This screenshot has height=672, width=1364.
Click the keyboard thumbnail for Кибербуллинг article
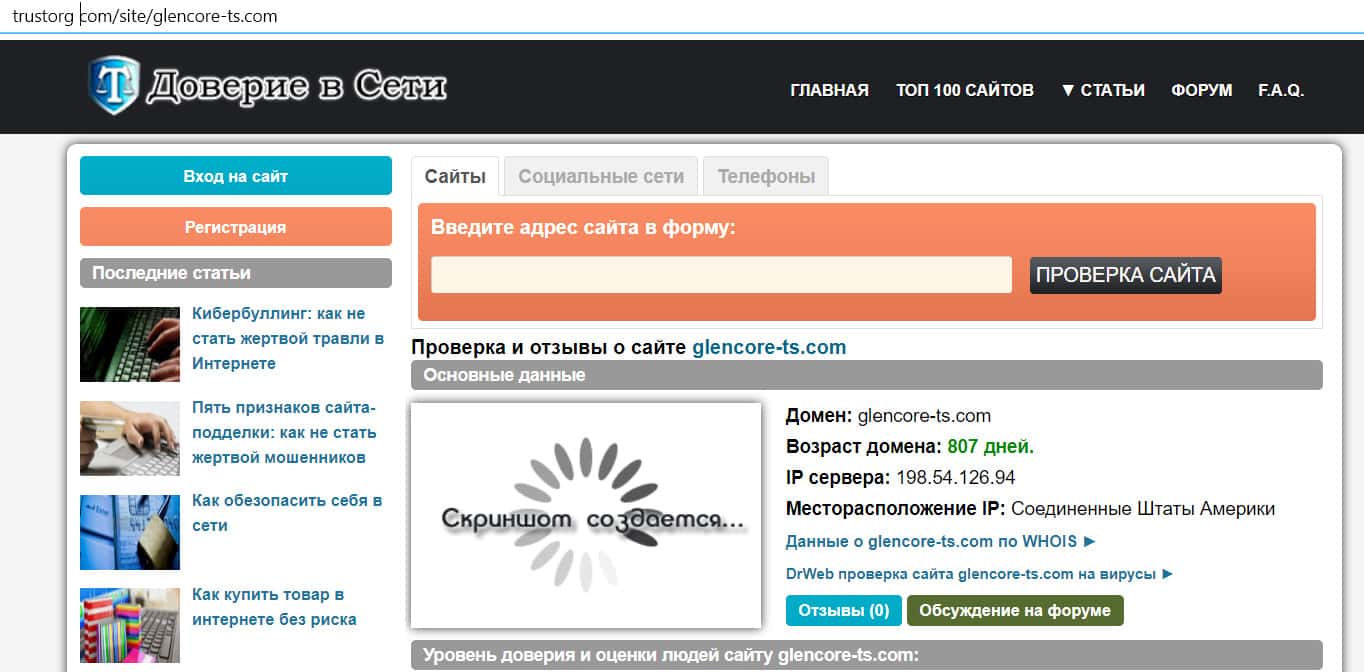coord(130,344)
